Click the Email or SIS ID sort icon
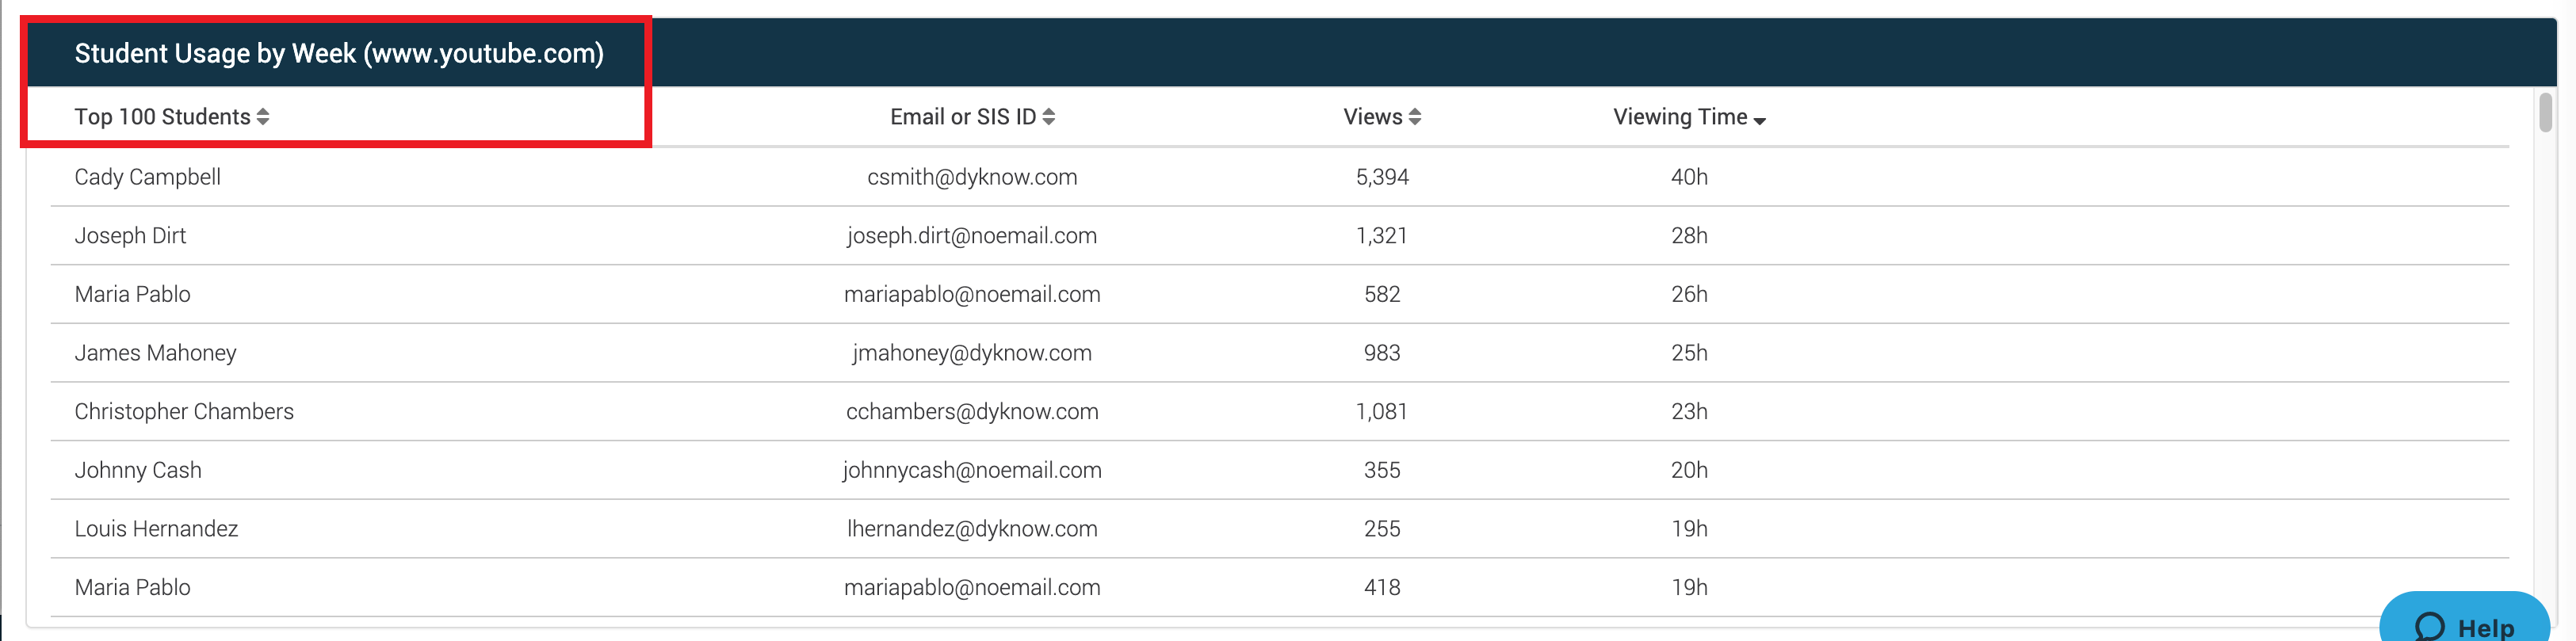 tap(1049, 117)
